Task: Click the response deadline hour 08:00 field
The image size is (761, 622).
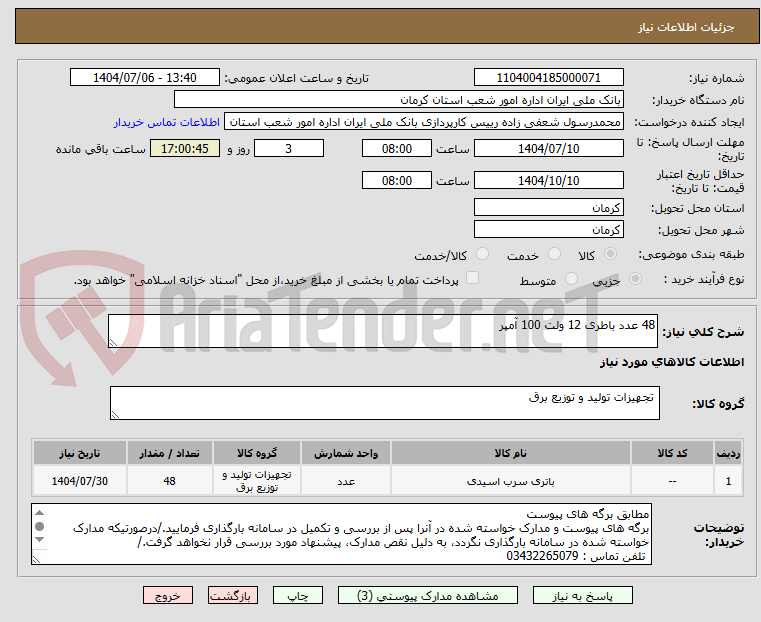Action: click(397, 148)
